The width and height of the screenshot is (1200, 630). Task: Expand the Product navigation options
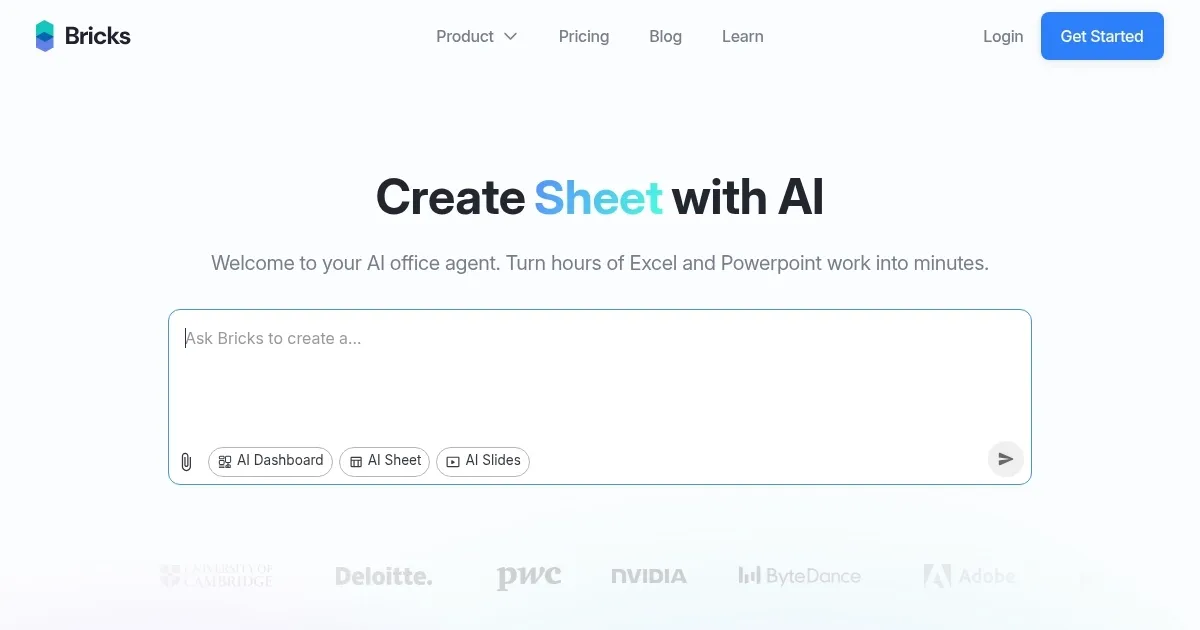[x=477, y=36]
